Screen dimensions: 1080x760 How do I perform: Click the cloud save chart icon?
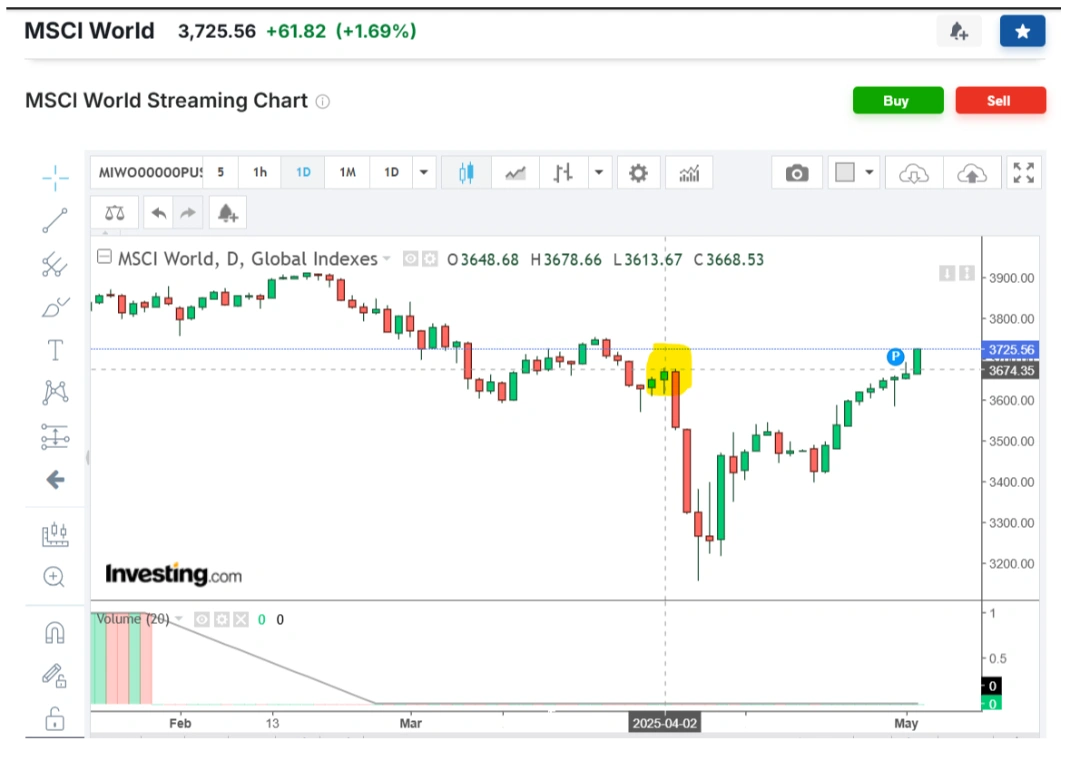[x=971, y=173]
